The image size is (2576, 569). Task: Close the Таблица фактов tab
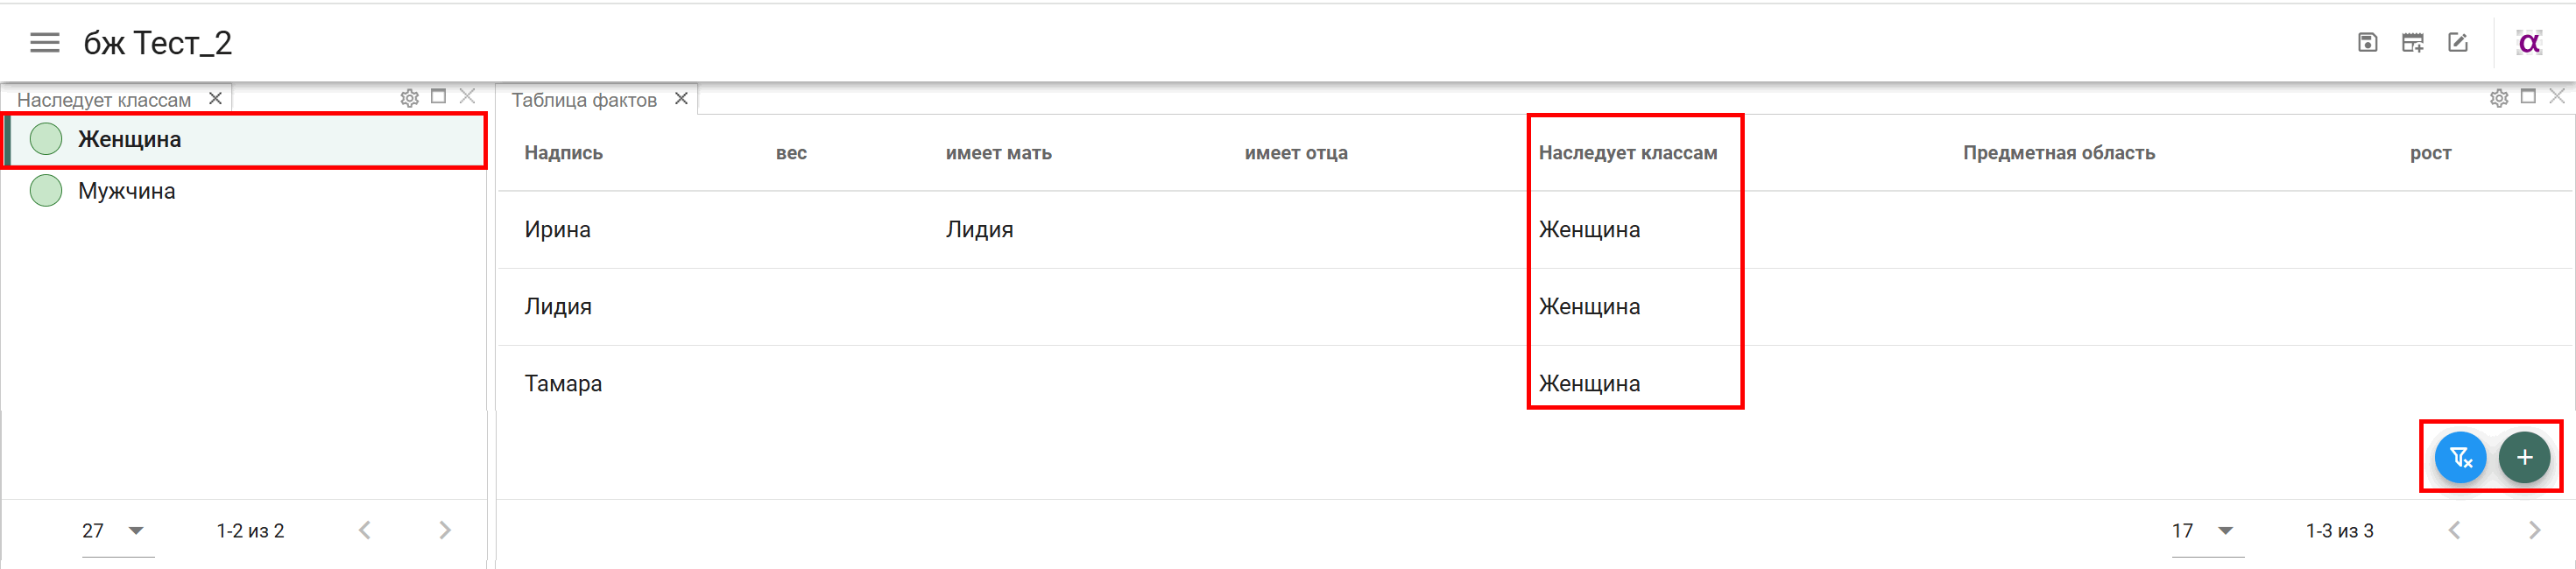[681, 98]
